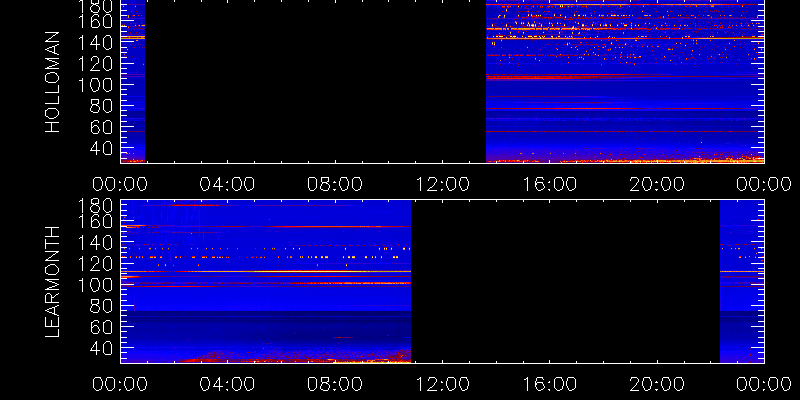This screenshot has height=400, width=800.
Task: Select the 140 tick label on Holloman axis
Action: [x=96, y=42]
